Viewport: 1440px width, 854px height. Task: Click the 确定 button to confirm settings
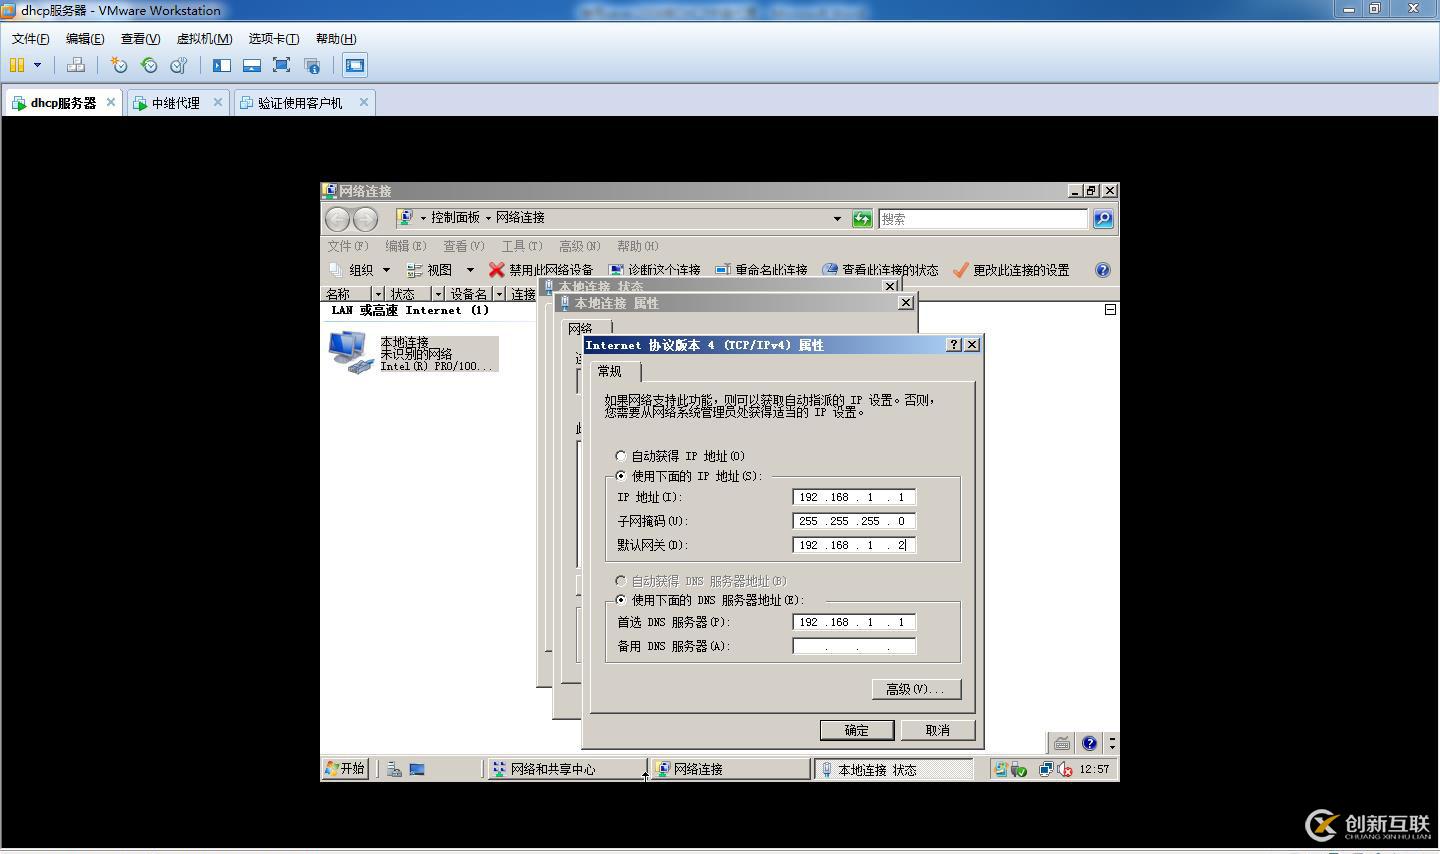pos(856,729)
